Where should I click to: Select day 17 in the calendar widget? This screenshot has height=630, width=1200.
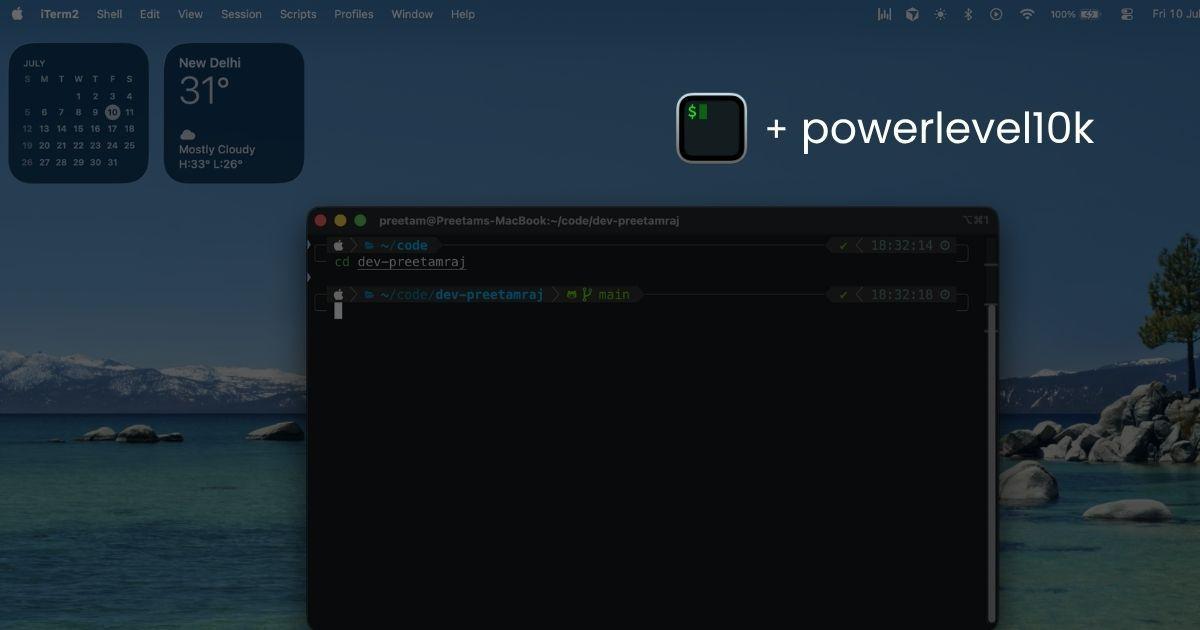[112, 129]
